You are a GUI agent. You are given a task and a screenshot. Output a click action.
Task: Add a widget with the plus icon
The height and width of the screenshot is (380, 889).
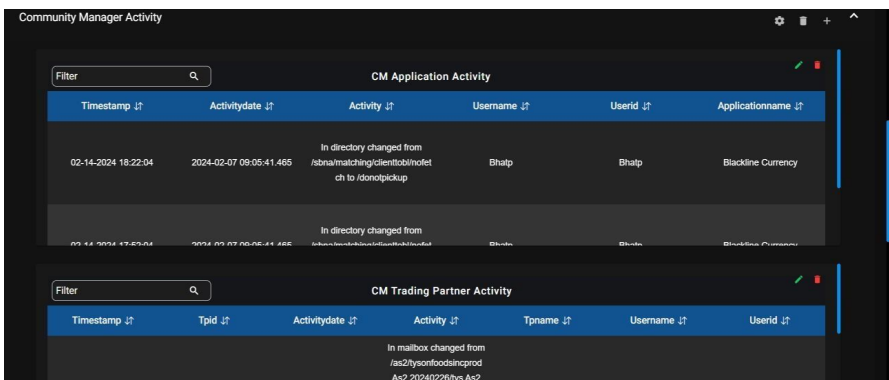coord(827,21)
